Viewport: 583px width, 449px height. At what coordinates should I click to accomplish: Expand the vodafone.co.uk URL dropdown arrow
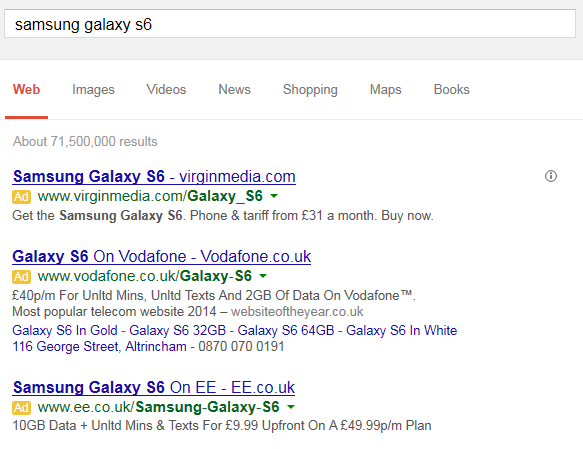click(x=263, y=276)
